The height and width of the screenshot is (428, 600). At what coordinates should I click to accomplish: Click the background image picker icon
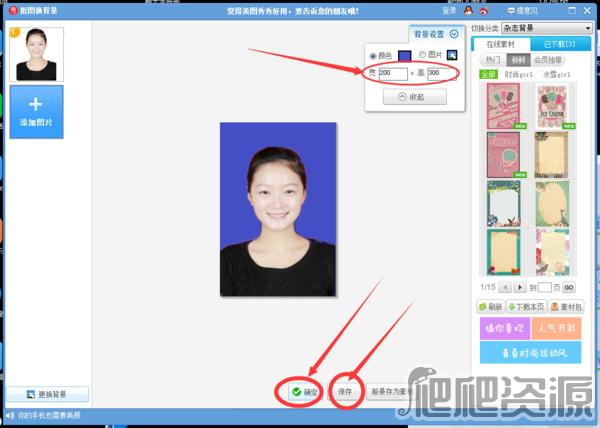click(452, 55)
